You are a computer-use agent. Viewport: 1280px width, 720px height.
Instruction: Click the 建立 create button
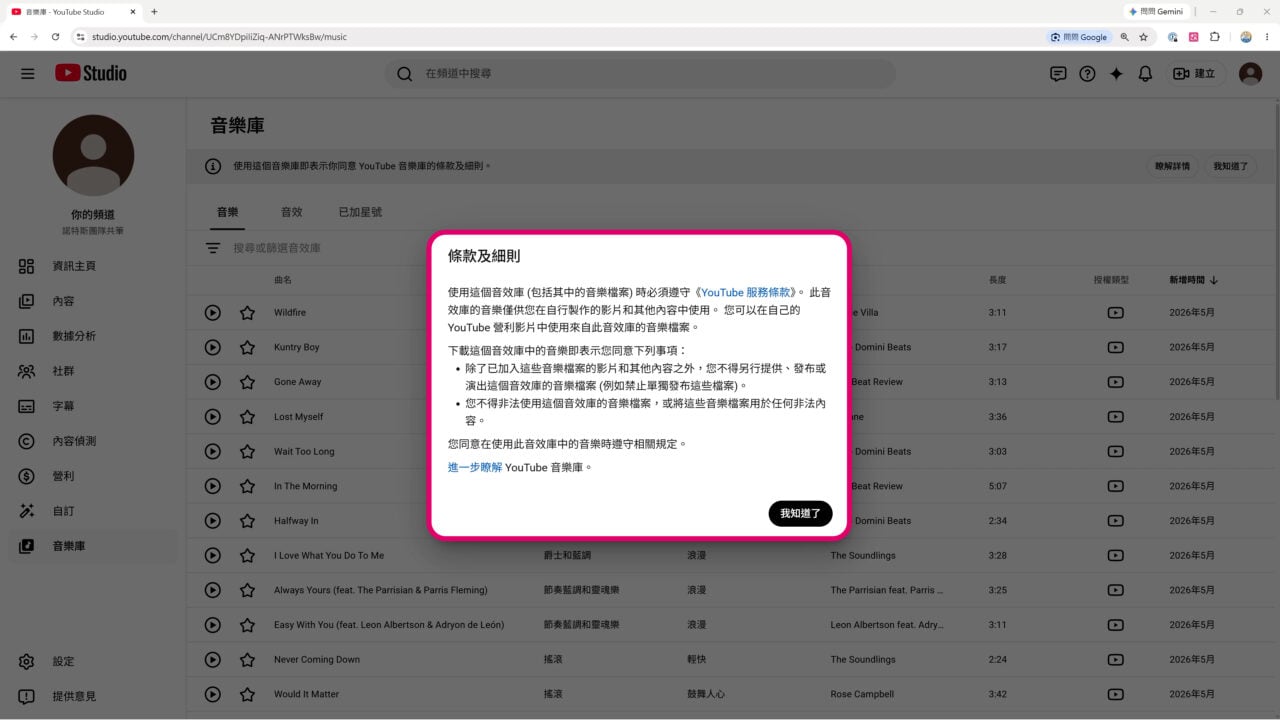point(1194,74)
